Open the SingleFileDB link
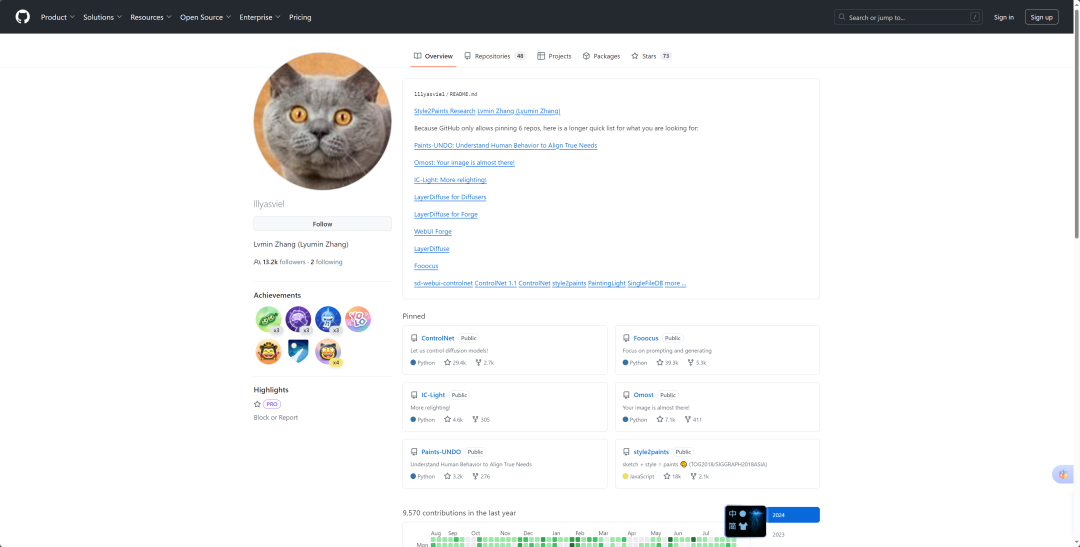Image resolution: width=1080 pixels, height=547 pixels. pos(645,283)
